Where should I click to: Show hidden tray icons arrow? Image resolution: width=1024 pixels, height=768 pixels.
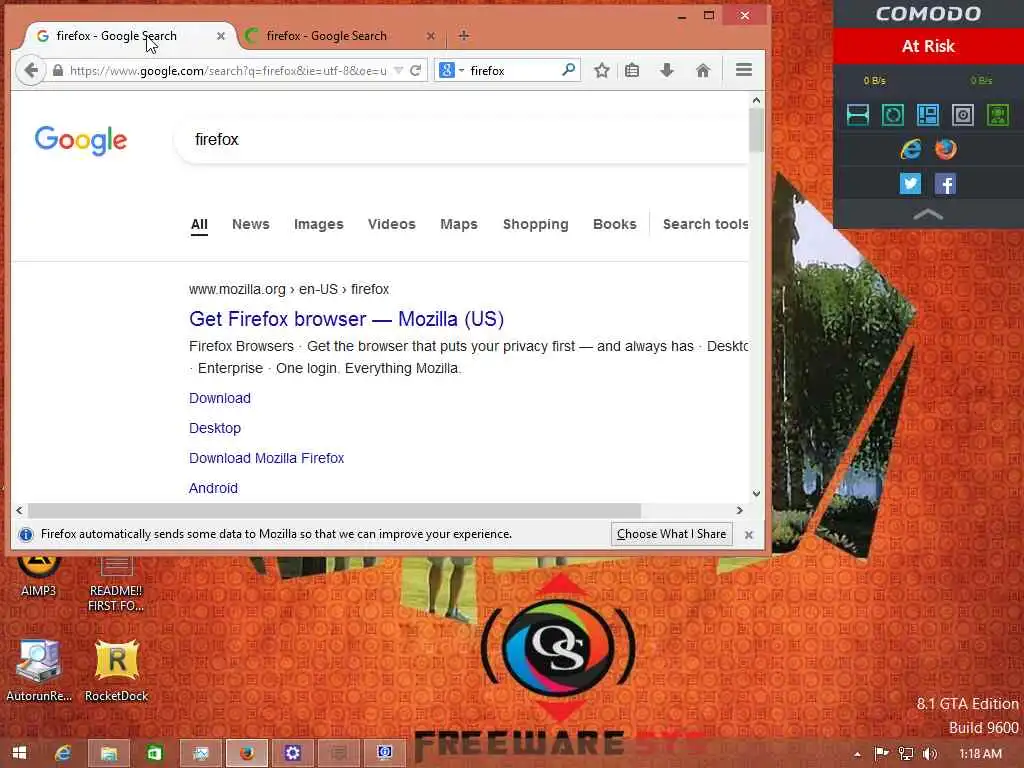(x=857, y=754)
